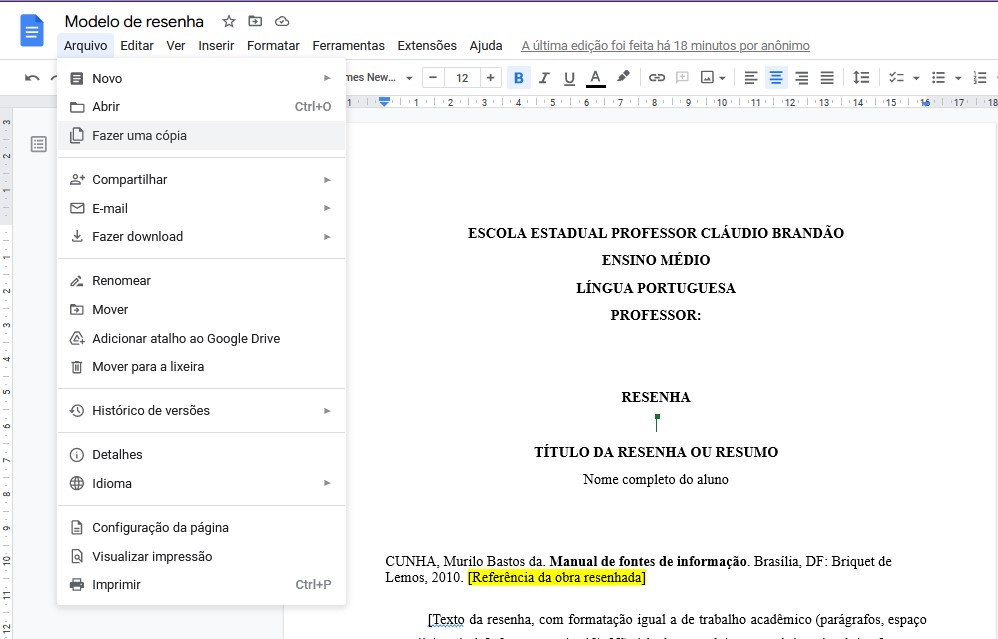Expand the Idioma submenu
The width and height of the screenshot is (998, 639).
(x=201, y=483)
